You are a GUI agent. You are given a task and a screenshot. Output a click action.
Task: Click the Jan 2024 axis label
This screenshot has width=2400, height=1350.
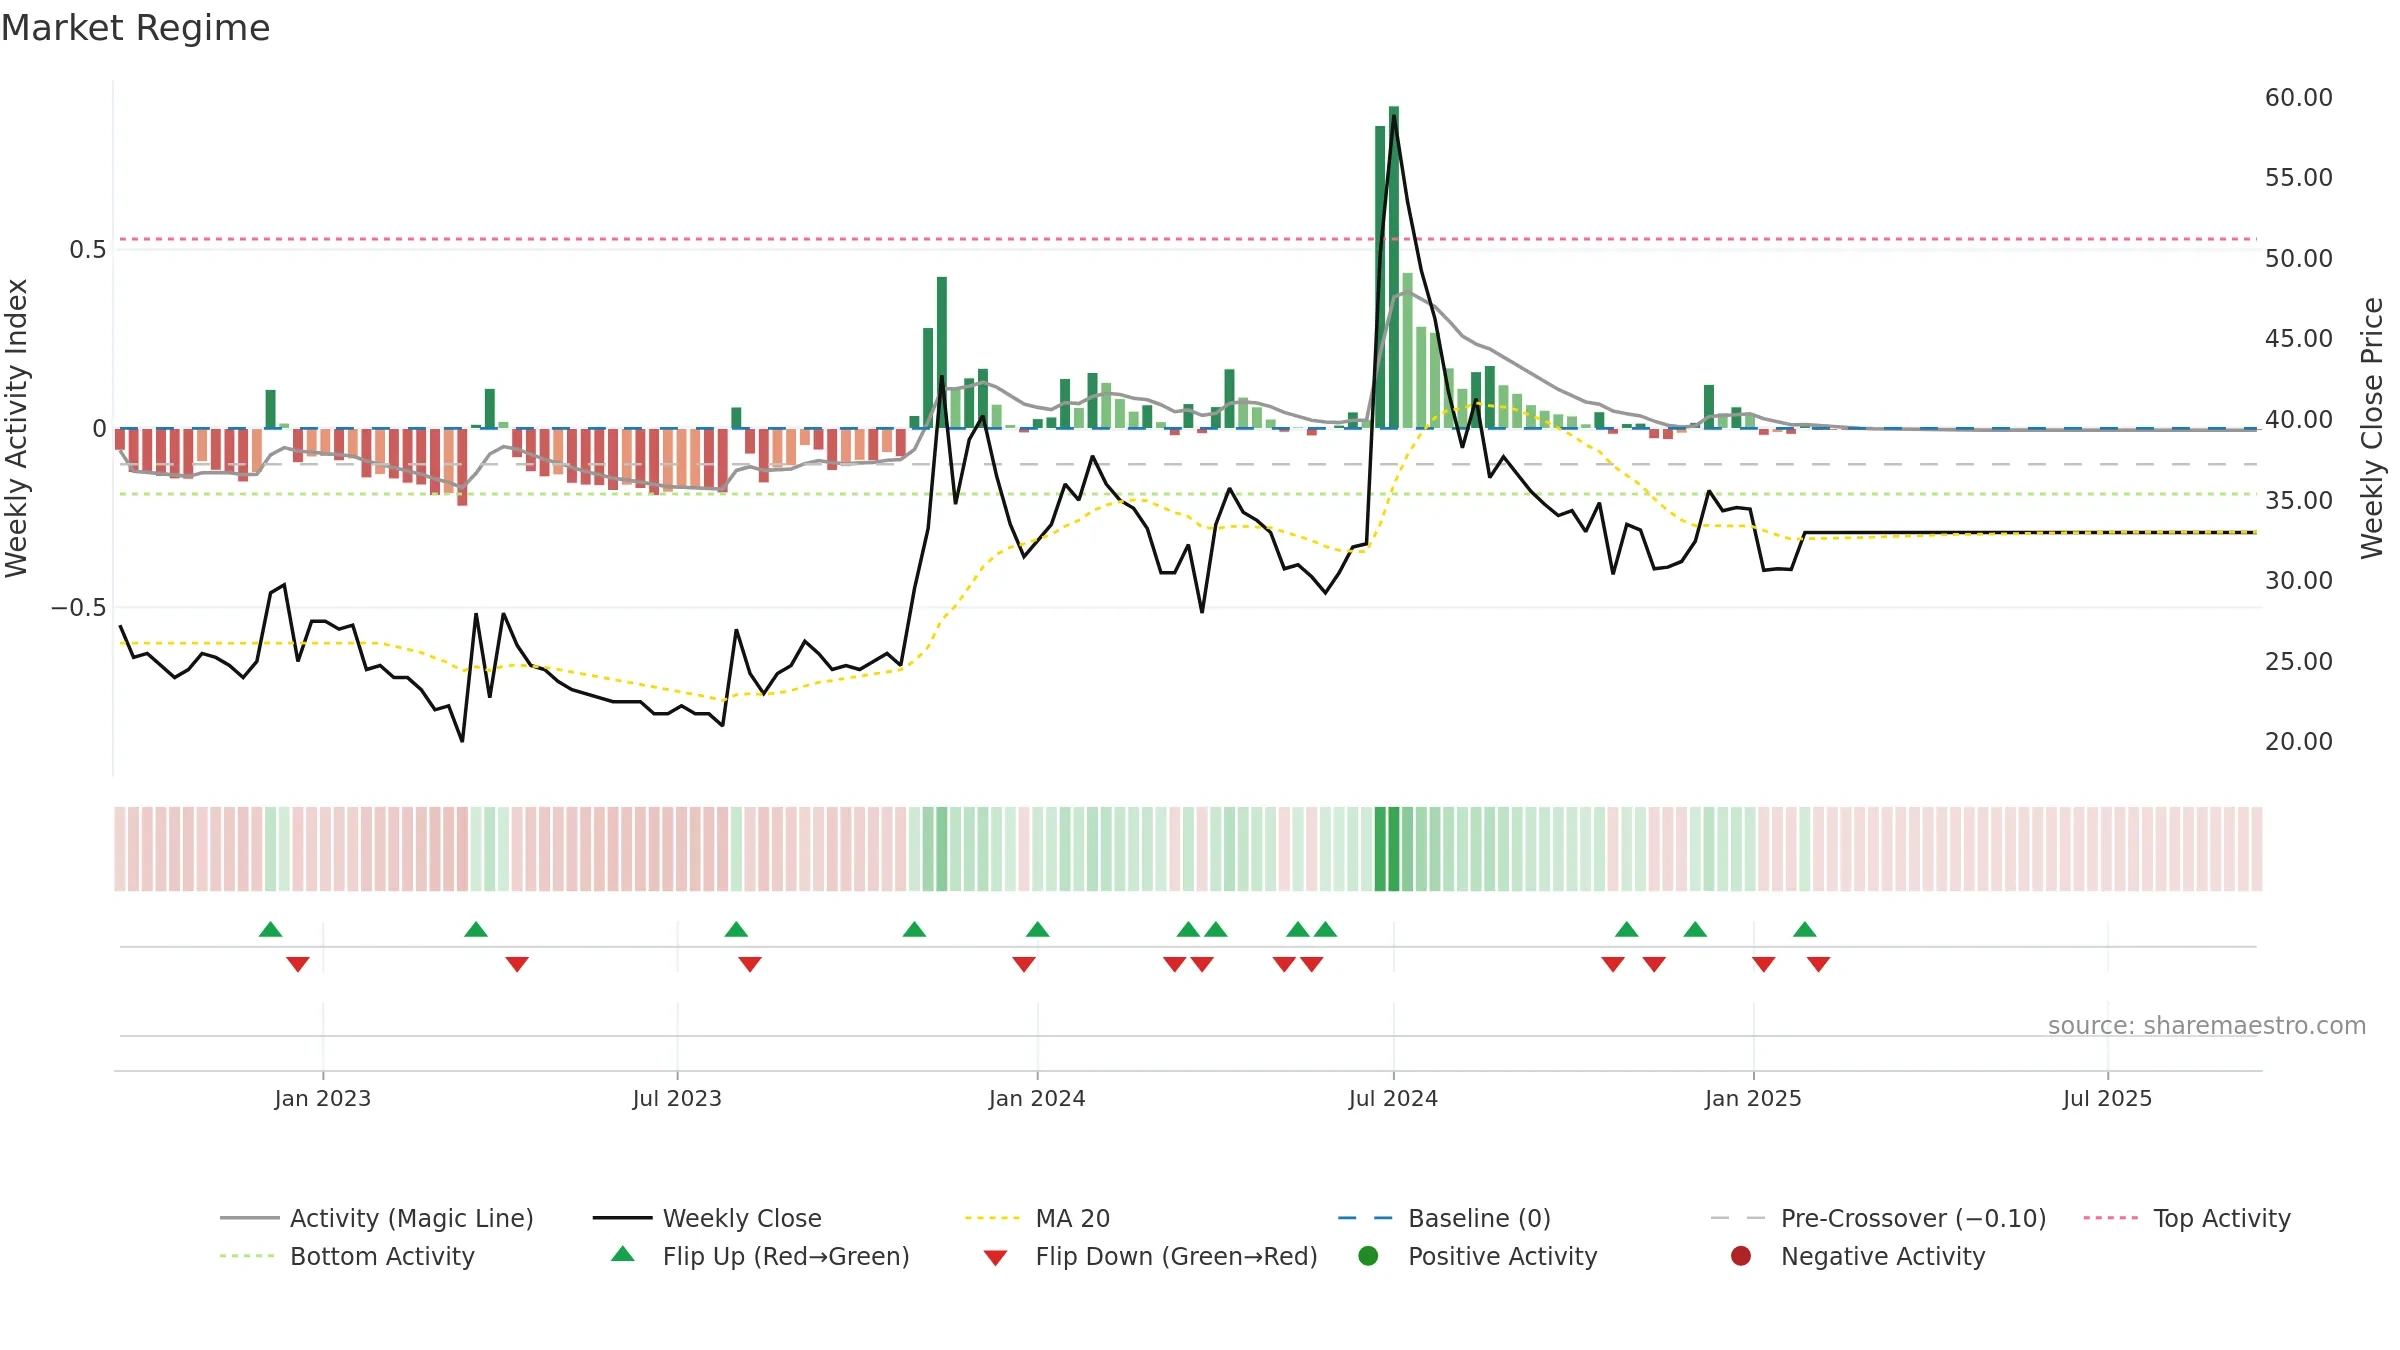[1037, 1098]
